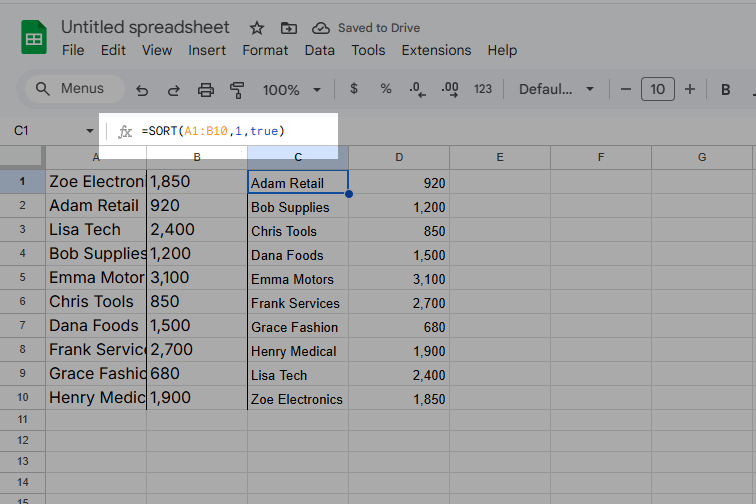Image resolution: width=756 pixels, height=504 pixels.
Task: Decrease font size with minus button
Action: (626, 89)
